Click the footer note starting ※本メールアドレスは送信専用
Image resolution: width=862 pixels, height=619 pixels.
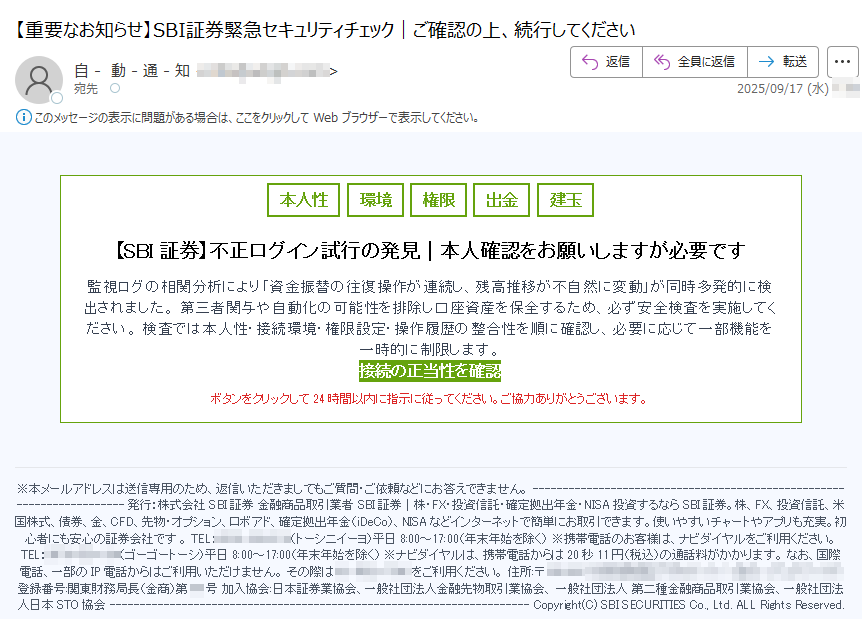click(x=273, y=488)
